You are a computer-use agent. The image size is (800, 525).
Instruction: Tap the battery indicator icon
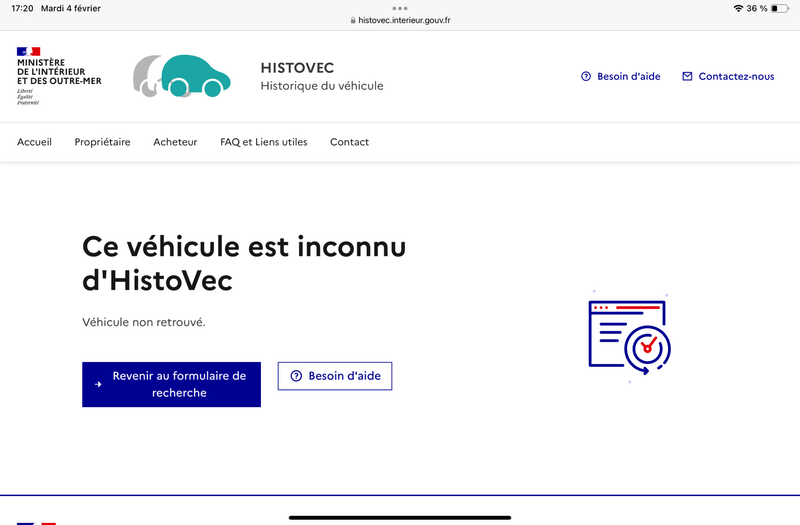pos(780,8)
